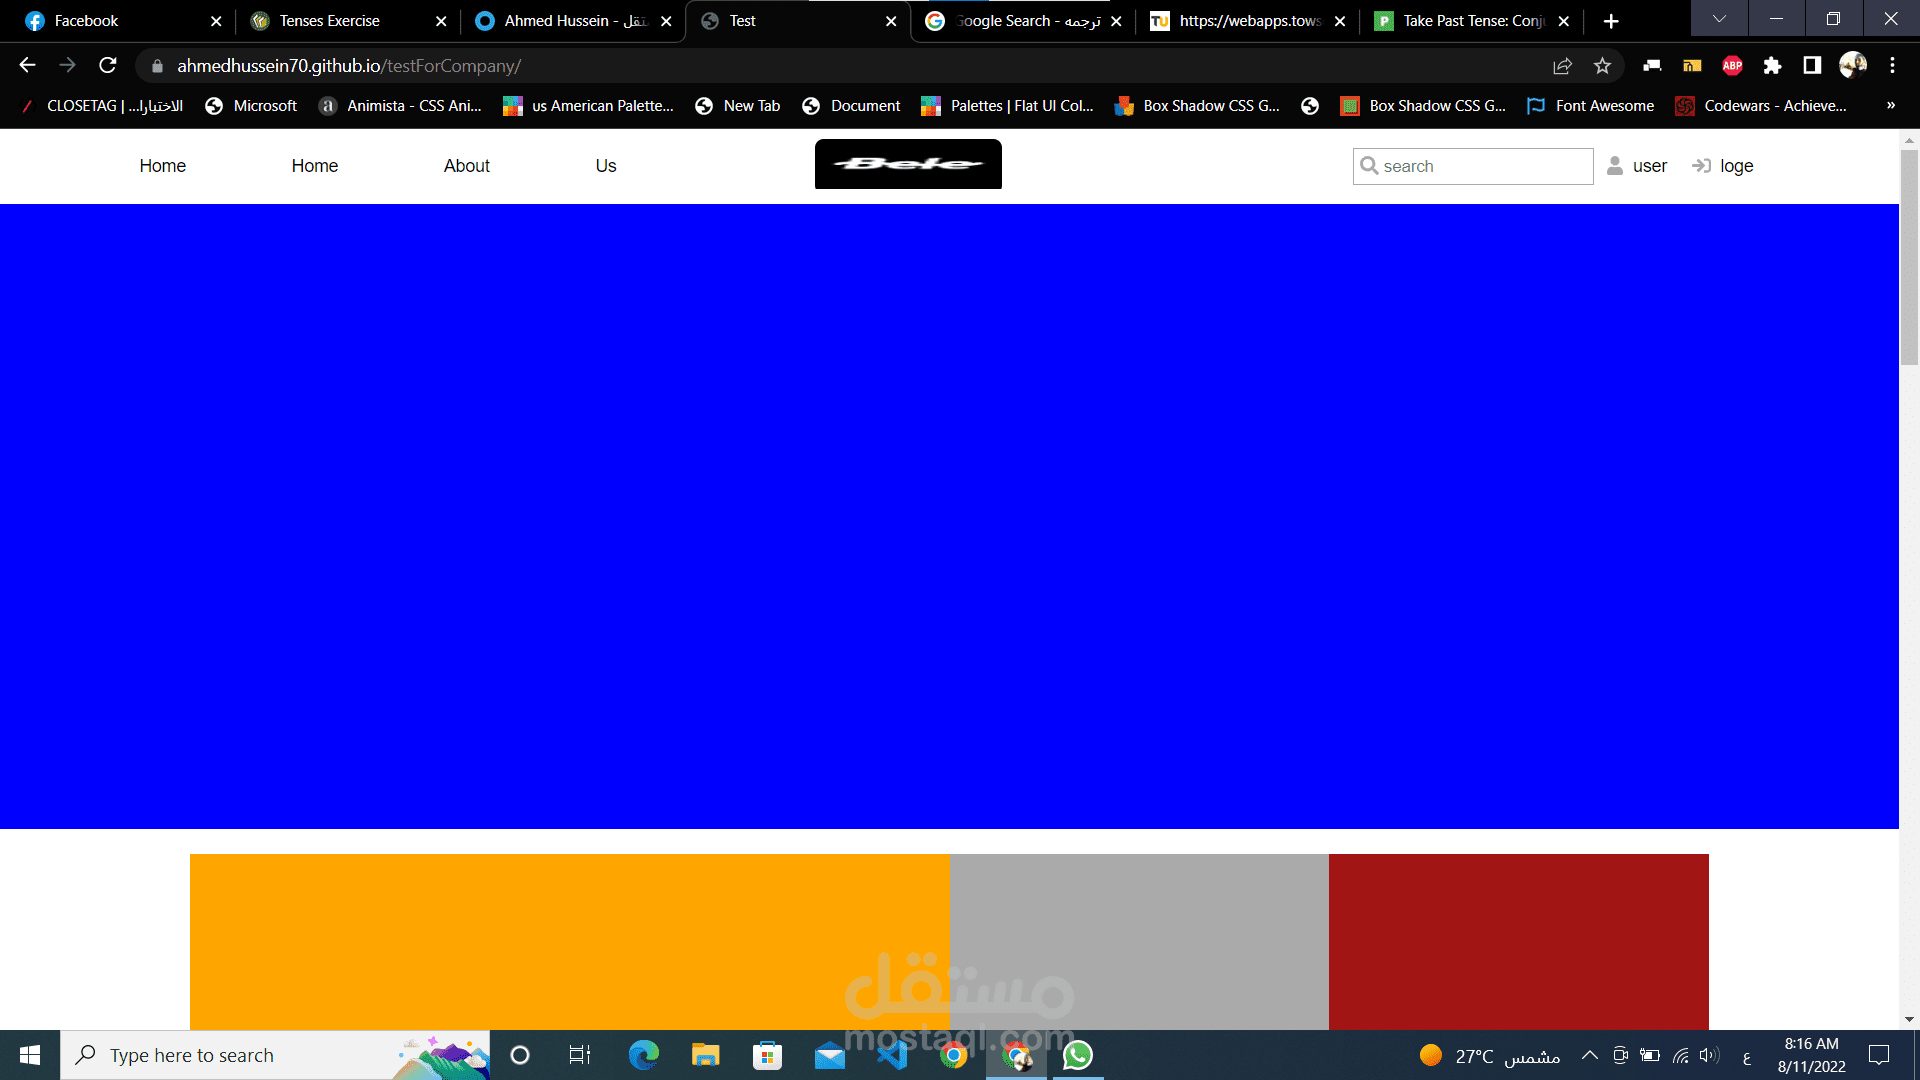Open the Chrome three-dot menu

click(1892, 66)
